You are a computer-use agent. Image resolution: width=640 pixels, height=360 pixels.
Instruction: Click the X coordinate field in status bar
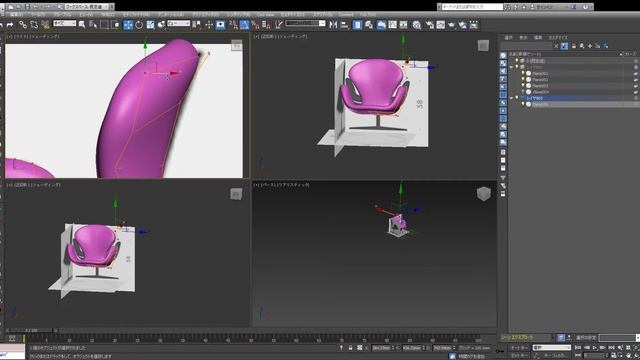coord(382,348)
